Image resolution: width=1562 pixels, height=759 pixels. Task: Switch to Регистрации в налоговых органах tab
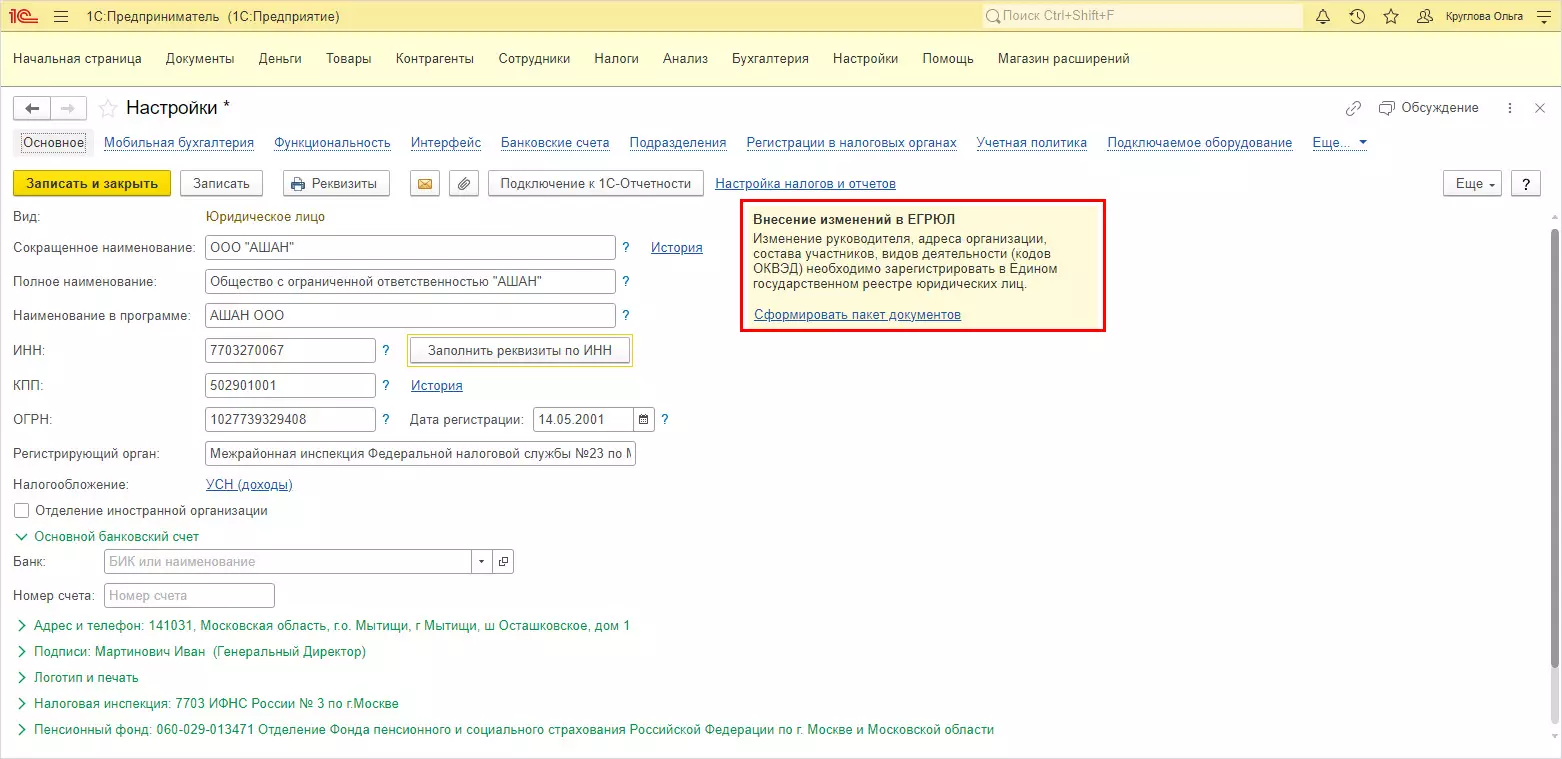tap(852, 143)
